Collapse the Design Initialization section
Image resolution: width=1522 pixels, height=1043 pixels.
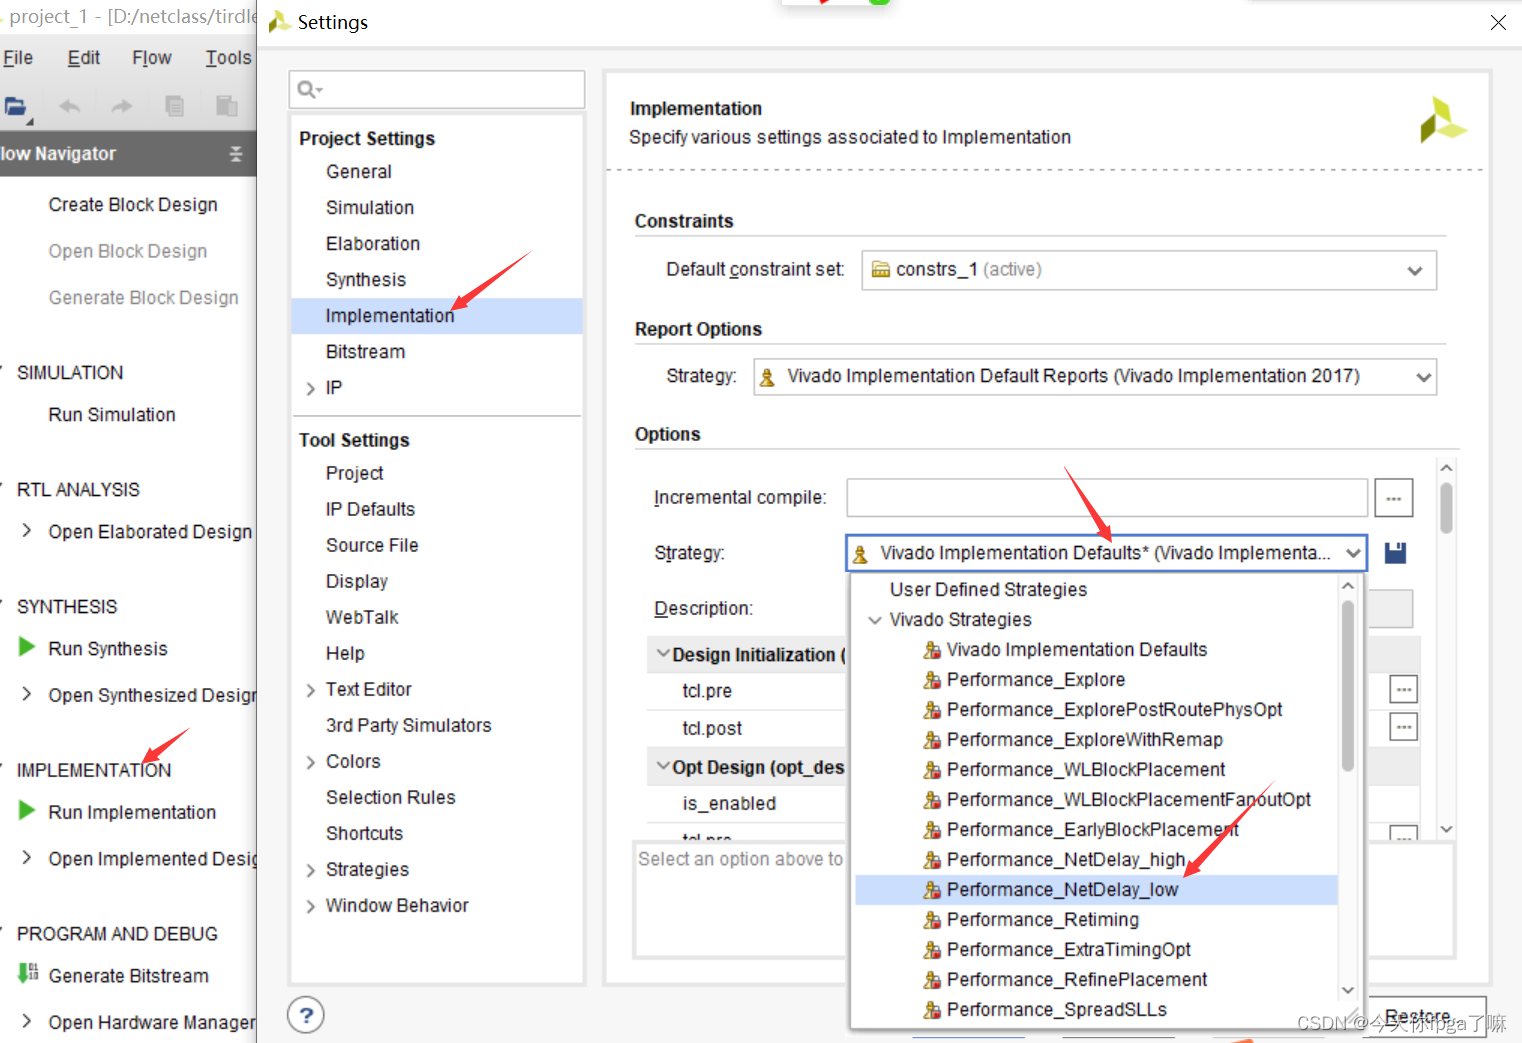click(x=662, y=654)
